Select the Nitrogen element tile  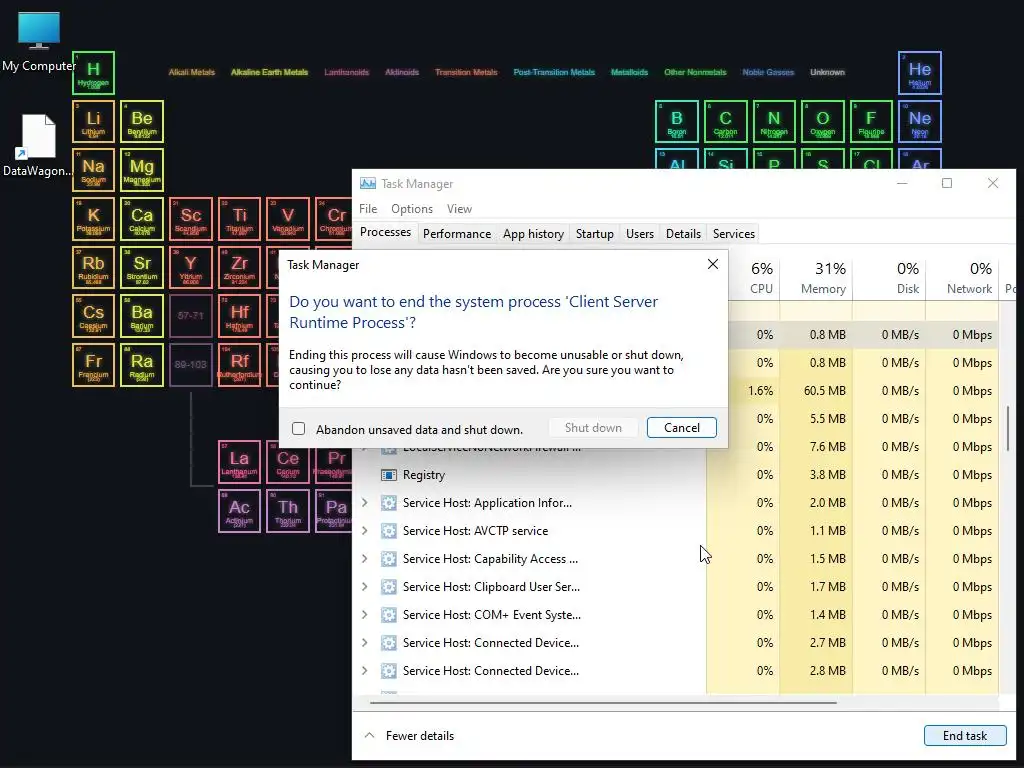tap(774, 121)
